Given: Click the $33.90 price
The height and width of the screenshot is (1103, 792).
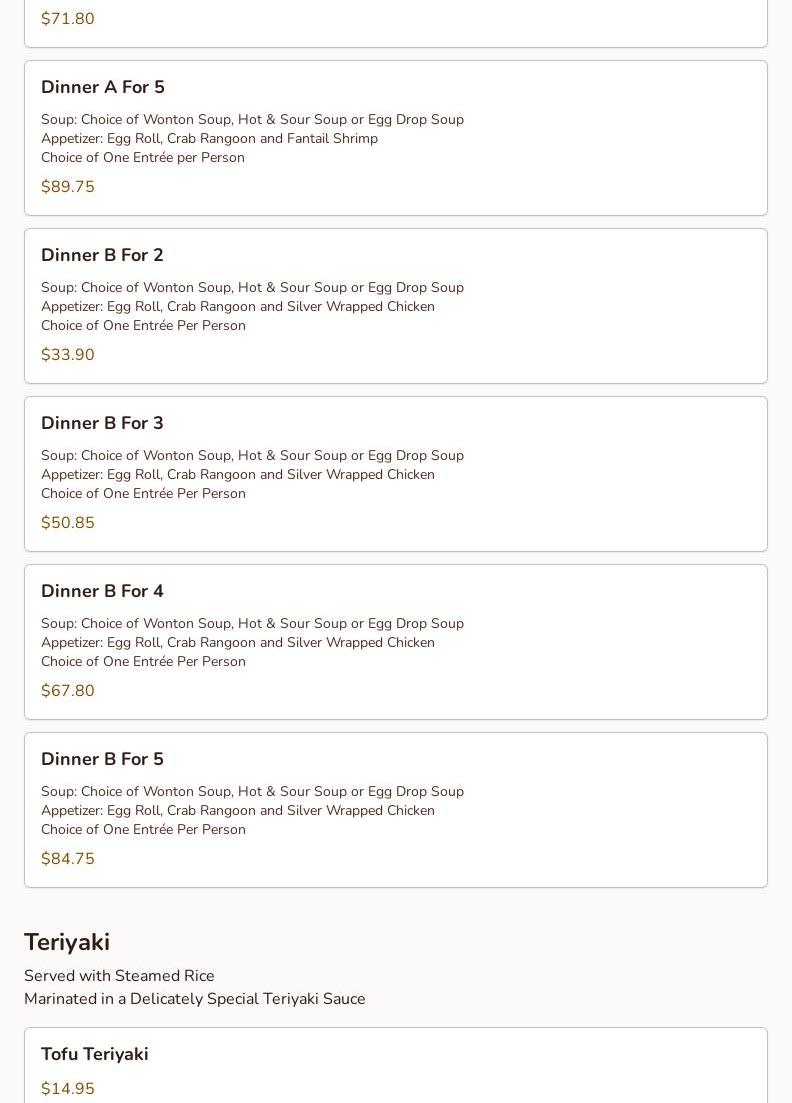Looking at the screenshot, I should 68,355.
